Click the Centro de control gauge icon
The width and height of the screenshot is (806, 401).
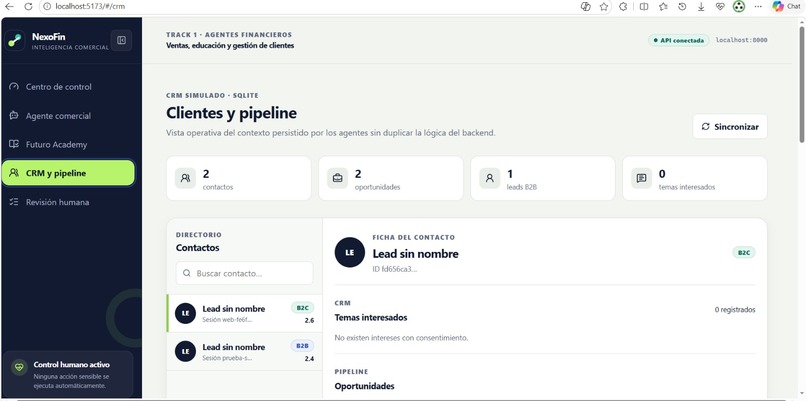[14, 87]
